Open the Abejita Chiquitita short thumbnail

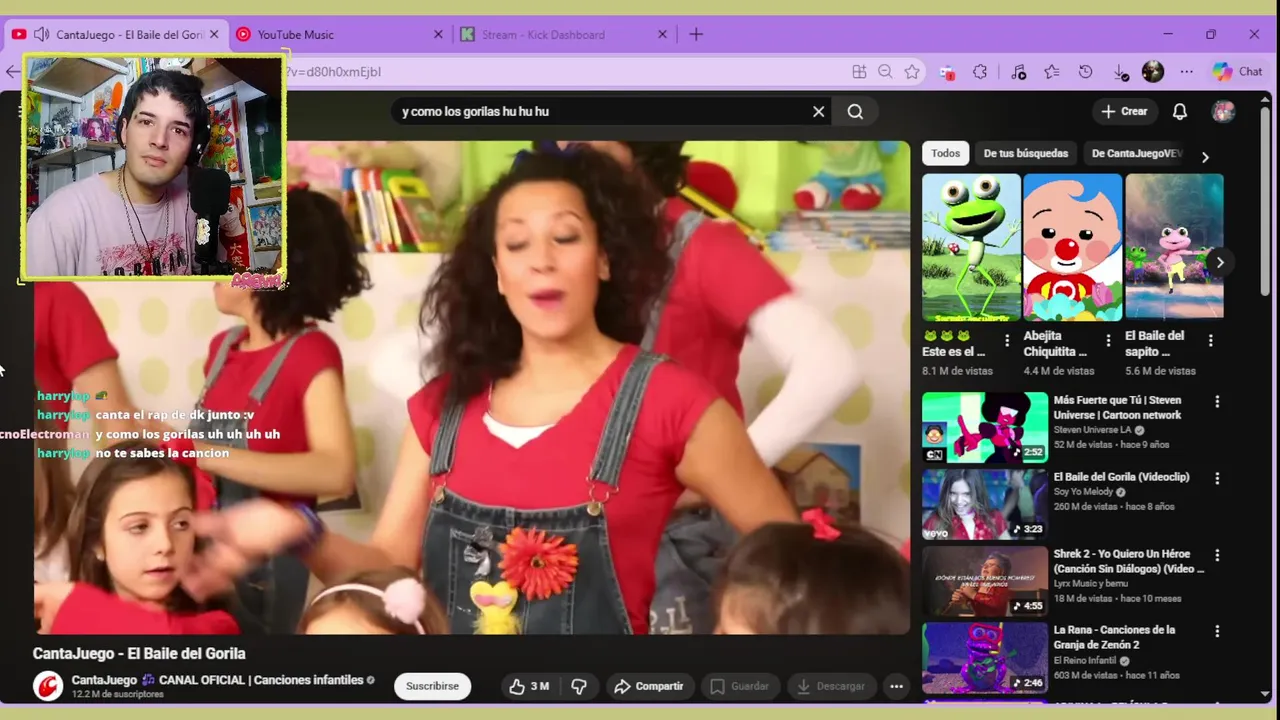coord(1073,247)
